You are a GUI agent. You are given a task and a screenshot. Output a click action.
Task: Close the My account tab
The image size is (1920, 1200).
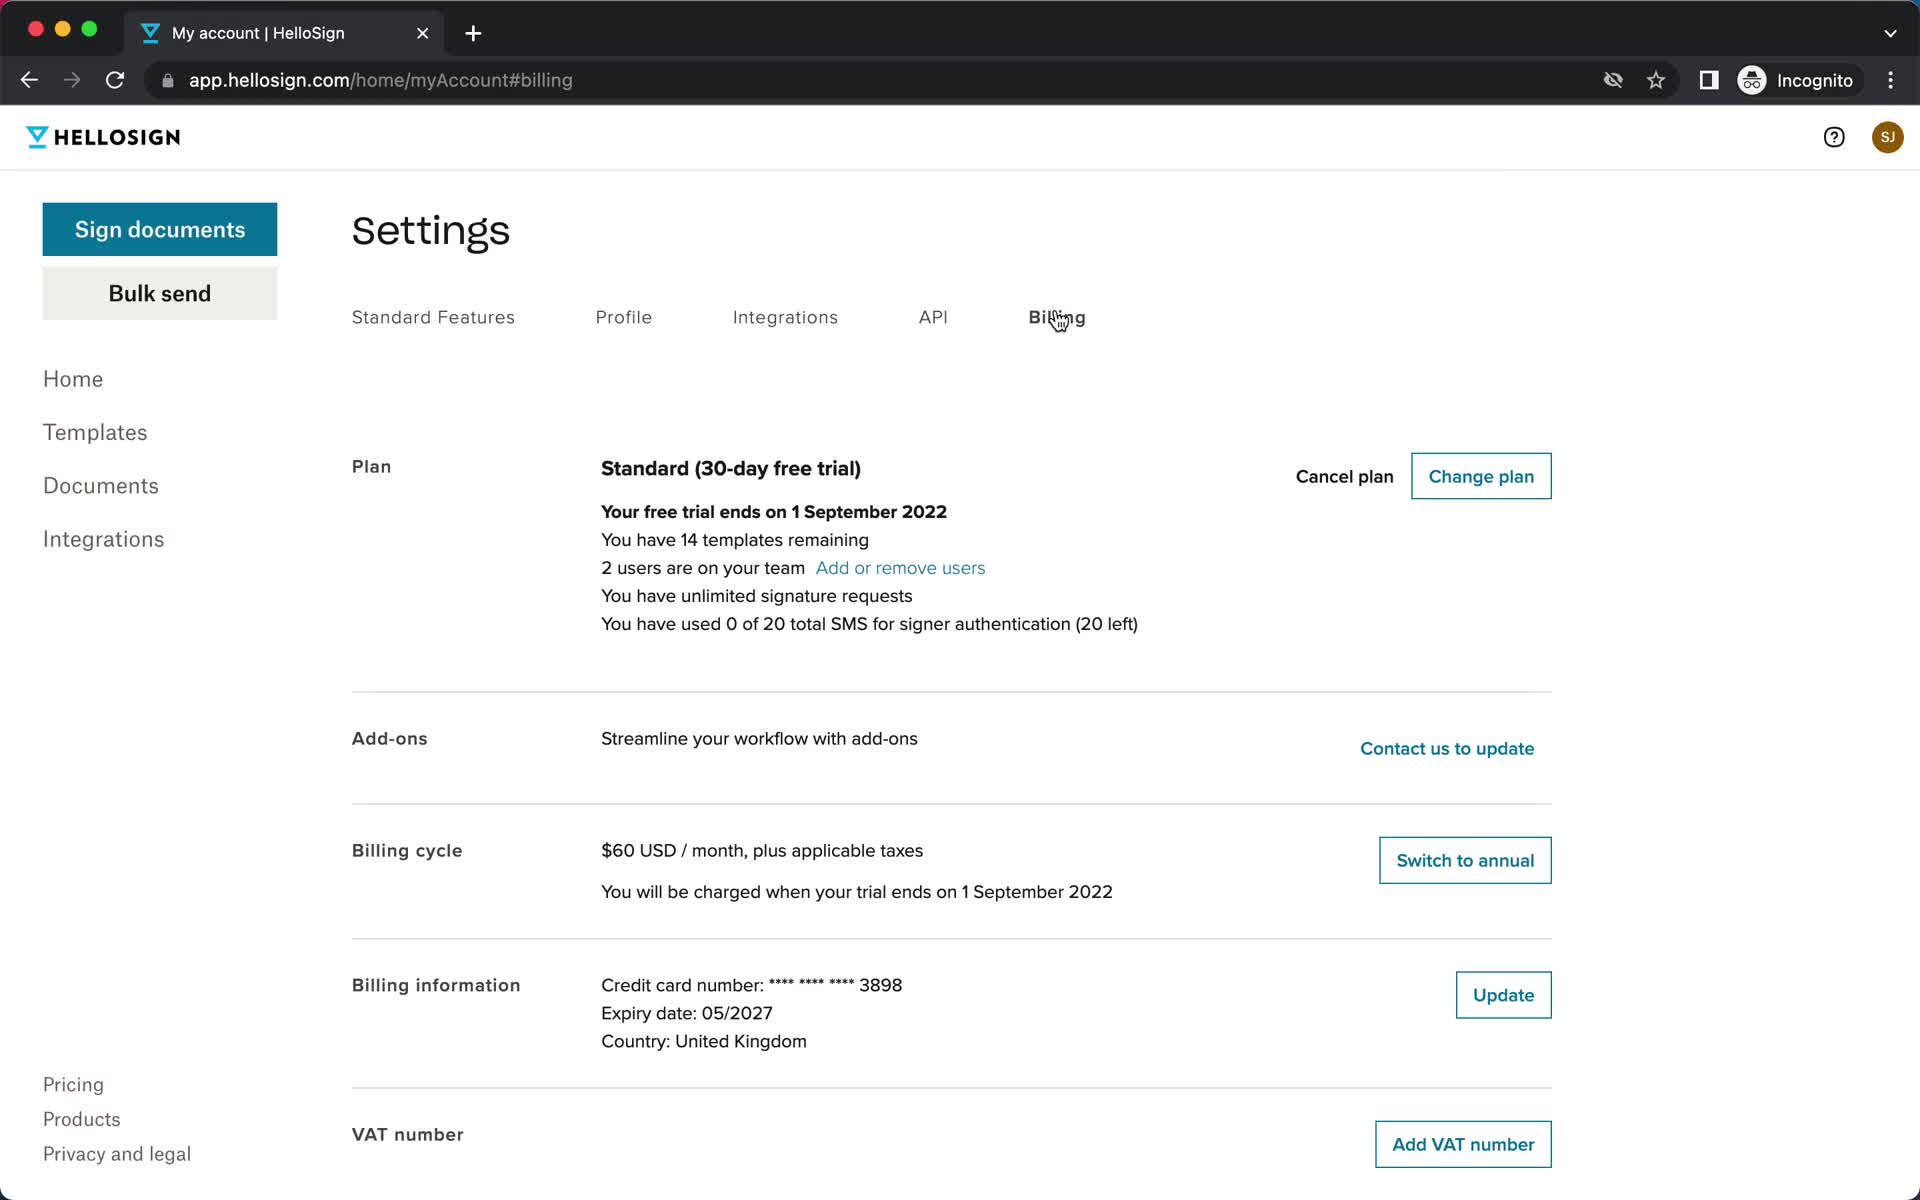423,33
